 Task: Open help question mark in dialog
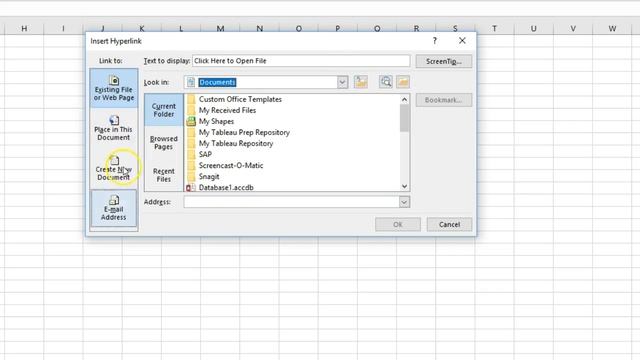coord(435,40)
